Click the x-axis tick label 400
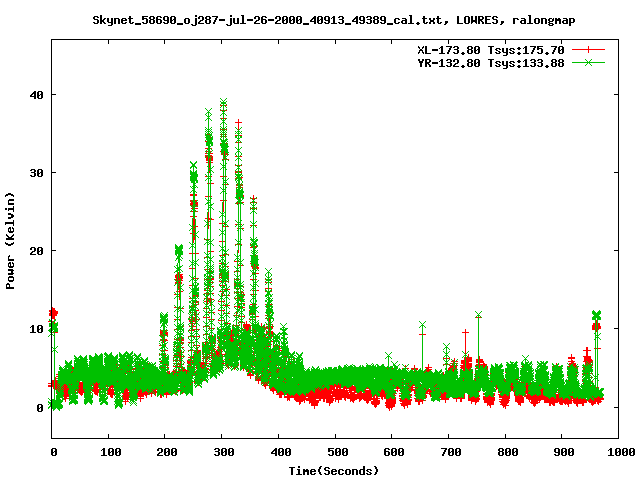The height and width of the screenshot is (480, 640). click(x=280, y=452)
